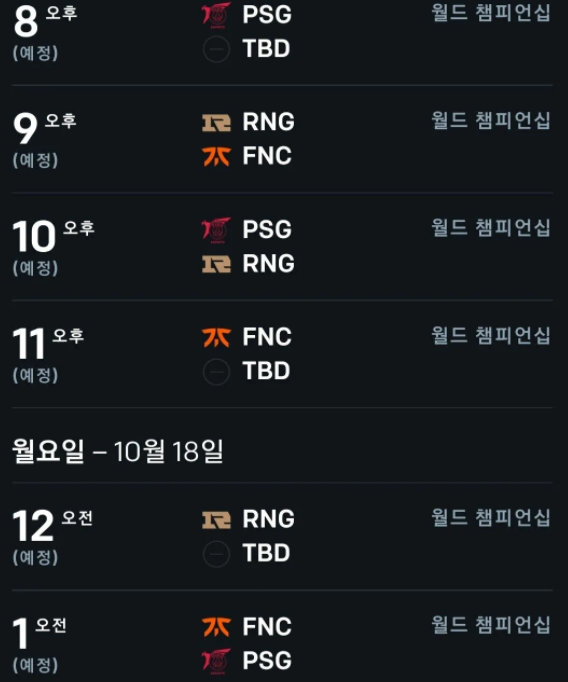Screen dimensions: 568x682
Task: Click the RNG logo in the 10 PM match
Action: click(x=216, y=264)
